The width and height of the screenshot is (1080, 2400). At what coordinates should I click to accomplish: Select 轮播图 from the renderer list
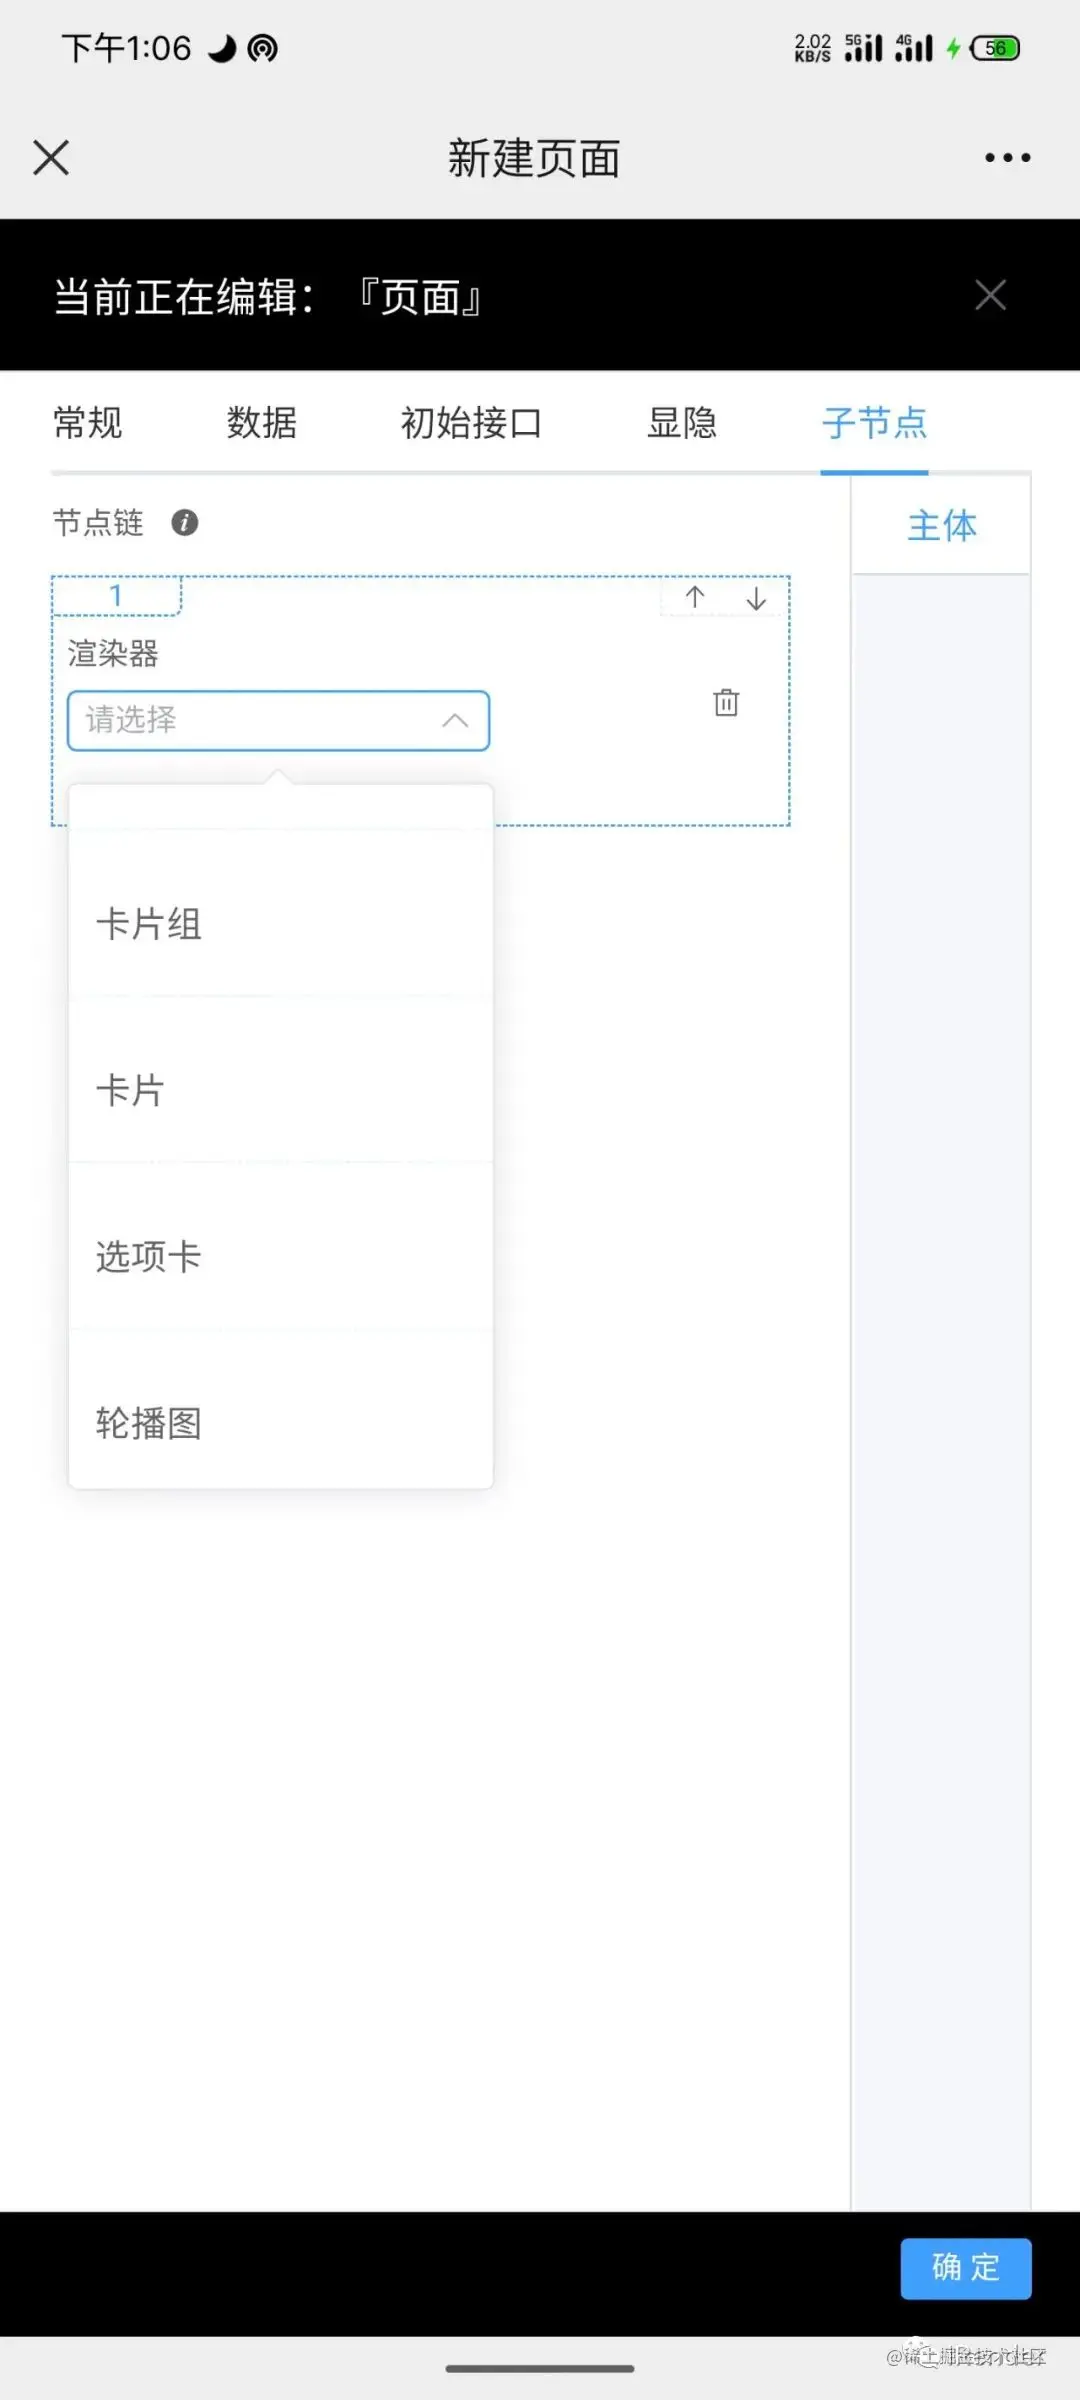(x=148, y=1424)
